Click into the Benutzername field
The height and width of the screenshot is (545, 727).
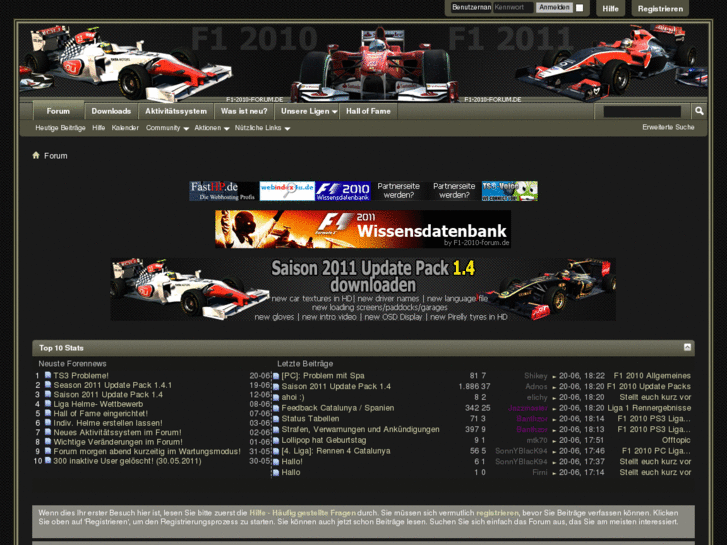[471, 8]
